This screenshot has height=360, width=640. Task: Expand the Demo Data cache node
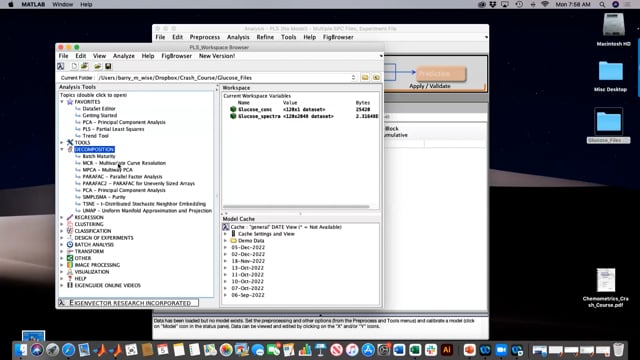[225, 241]
